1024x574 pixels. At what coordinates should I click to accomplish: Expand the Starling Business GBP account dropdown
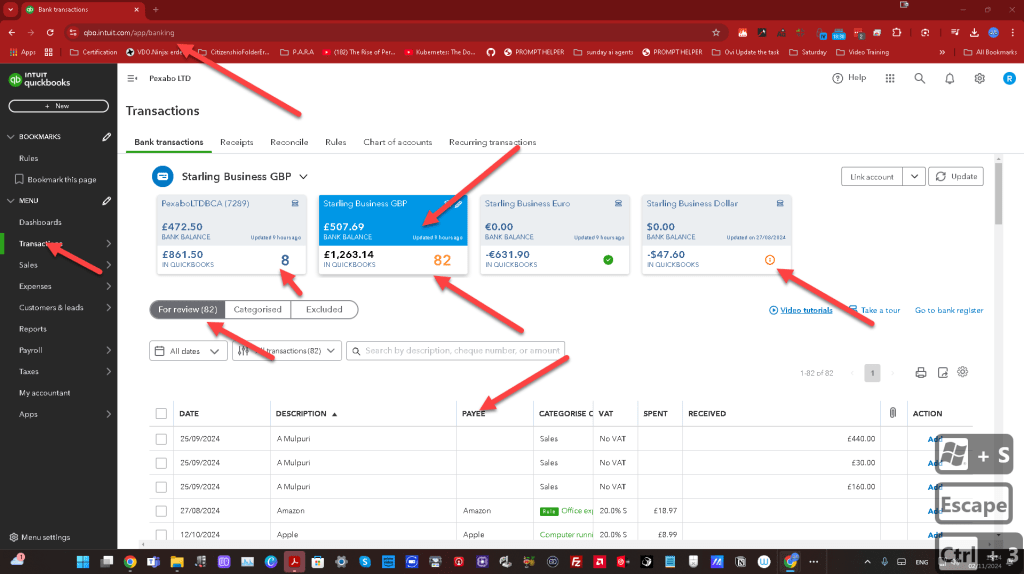click(x=304, y=177)
